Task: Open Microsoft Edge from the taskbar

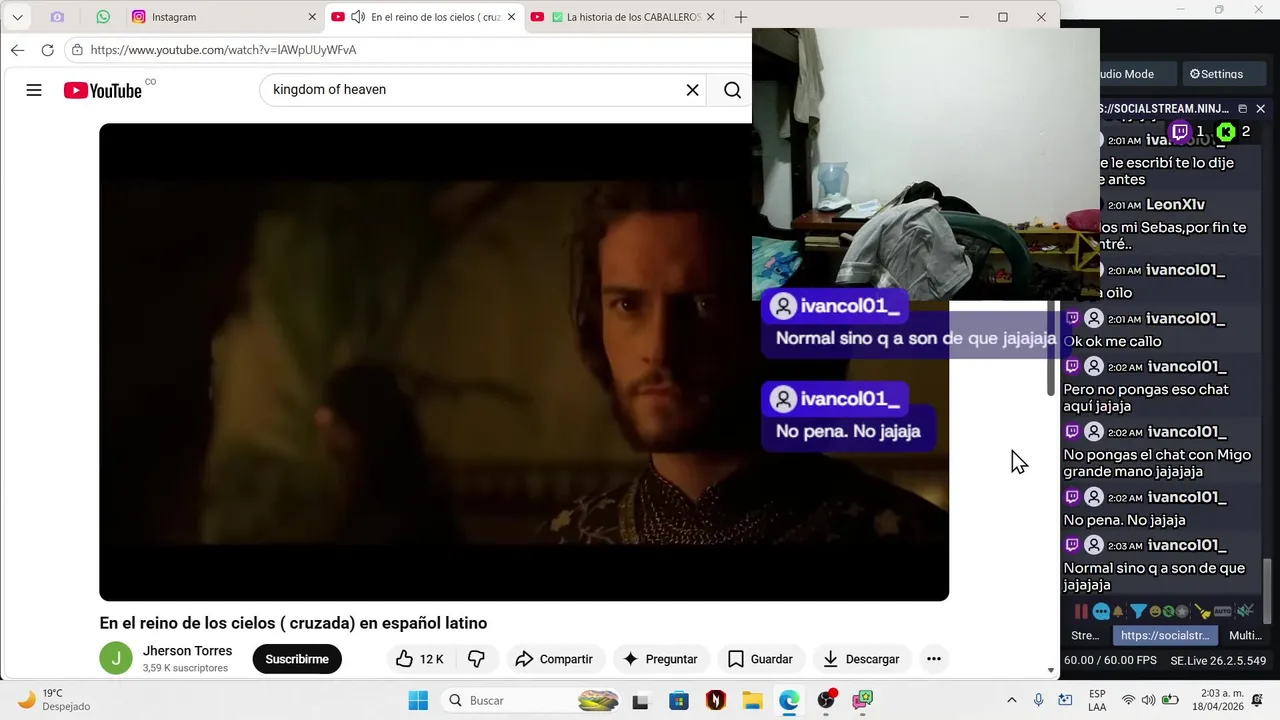Action: coord(789,700)
